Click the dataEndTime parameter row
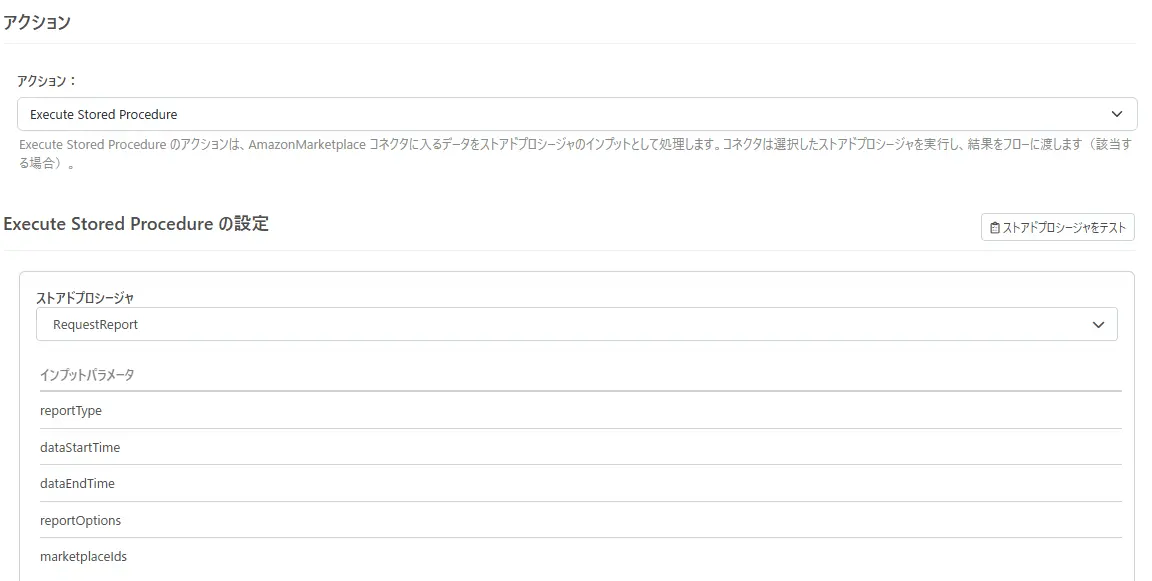 click(x=77, y=484)
